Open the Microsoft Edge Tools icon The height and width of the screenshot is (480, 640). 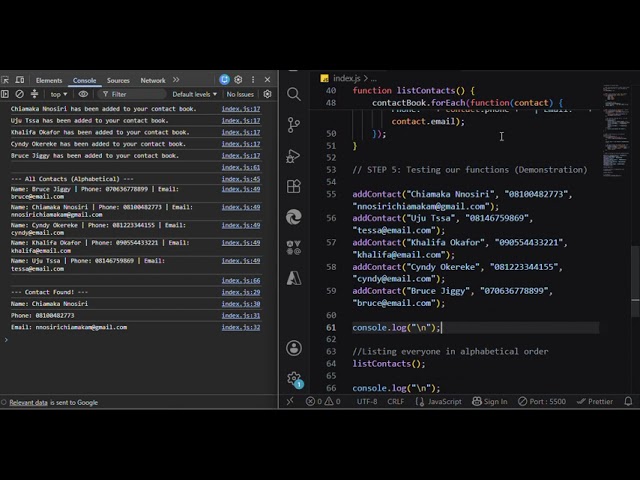293,217
